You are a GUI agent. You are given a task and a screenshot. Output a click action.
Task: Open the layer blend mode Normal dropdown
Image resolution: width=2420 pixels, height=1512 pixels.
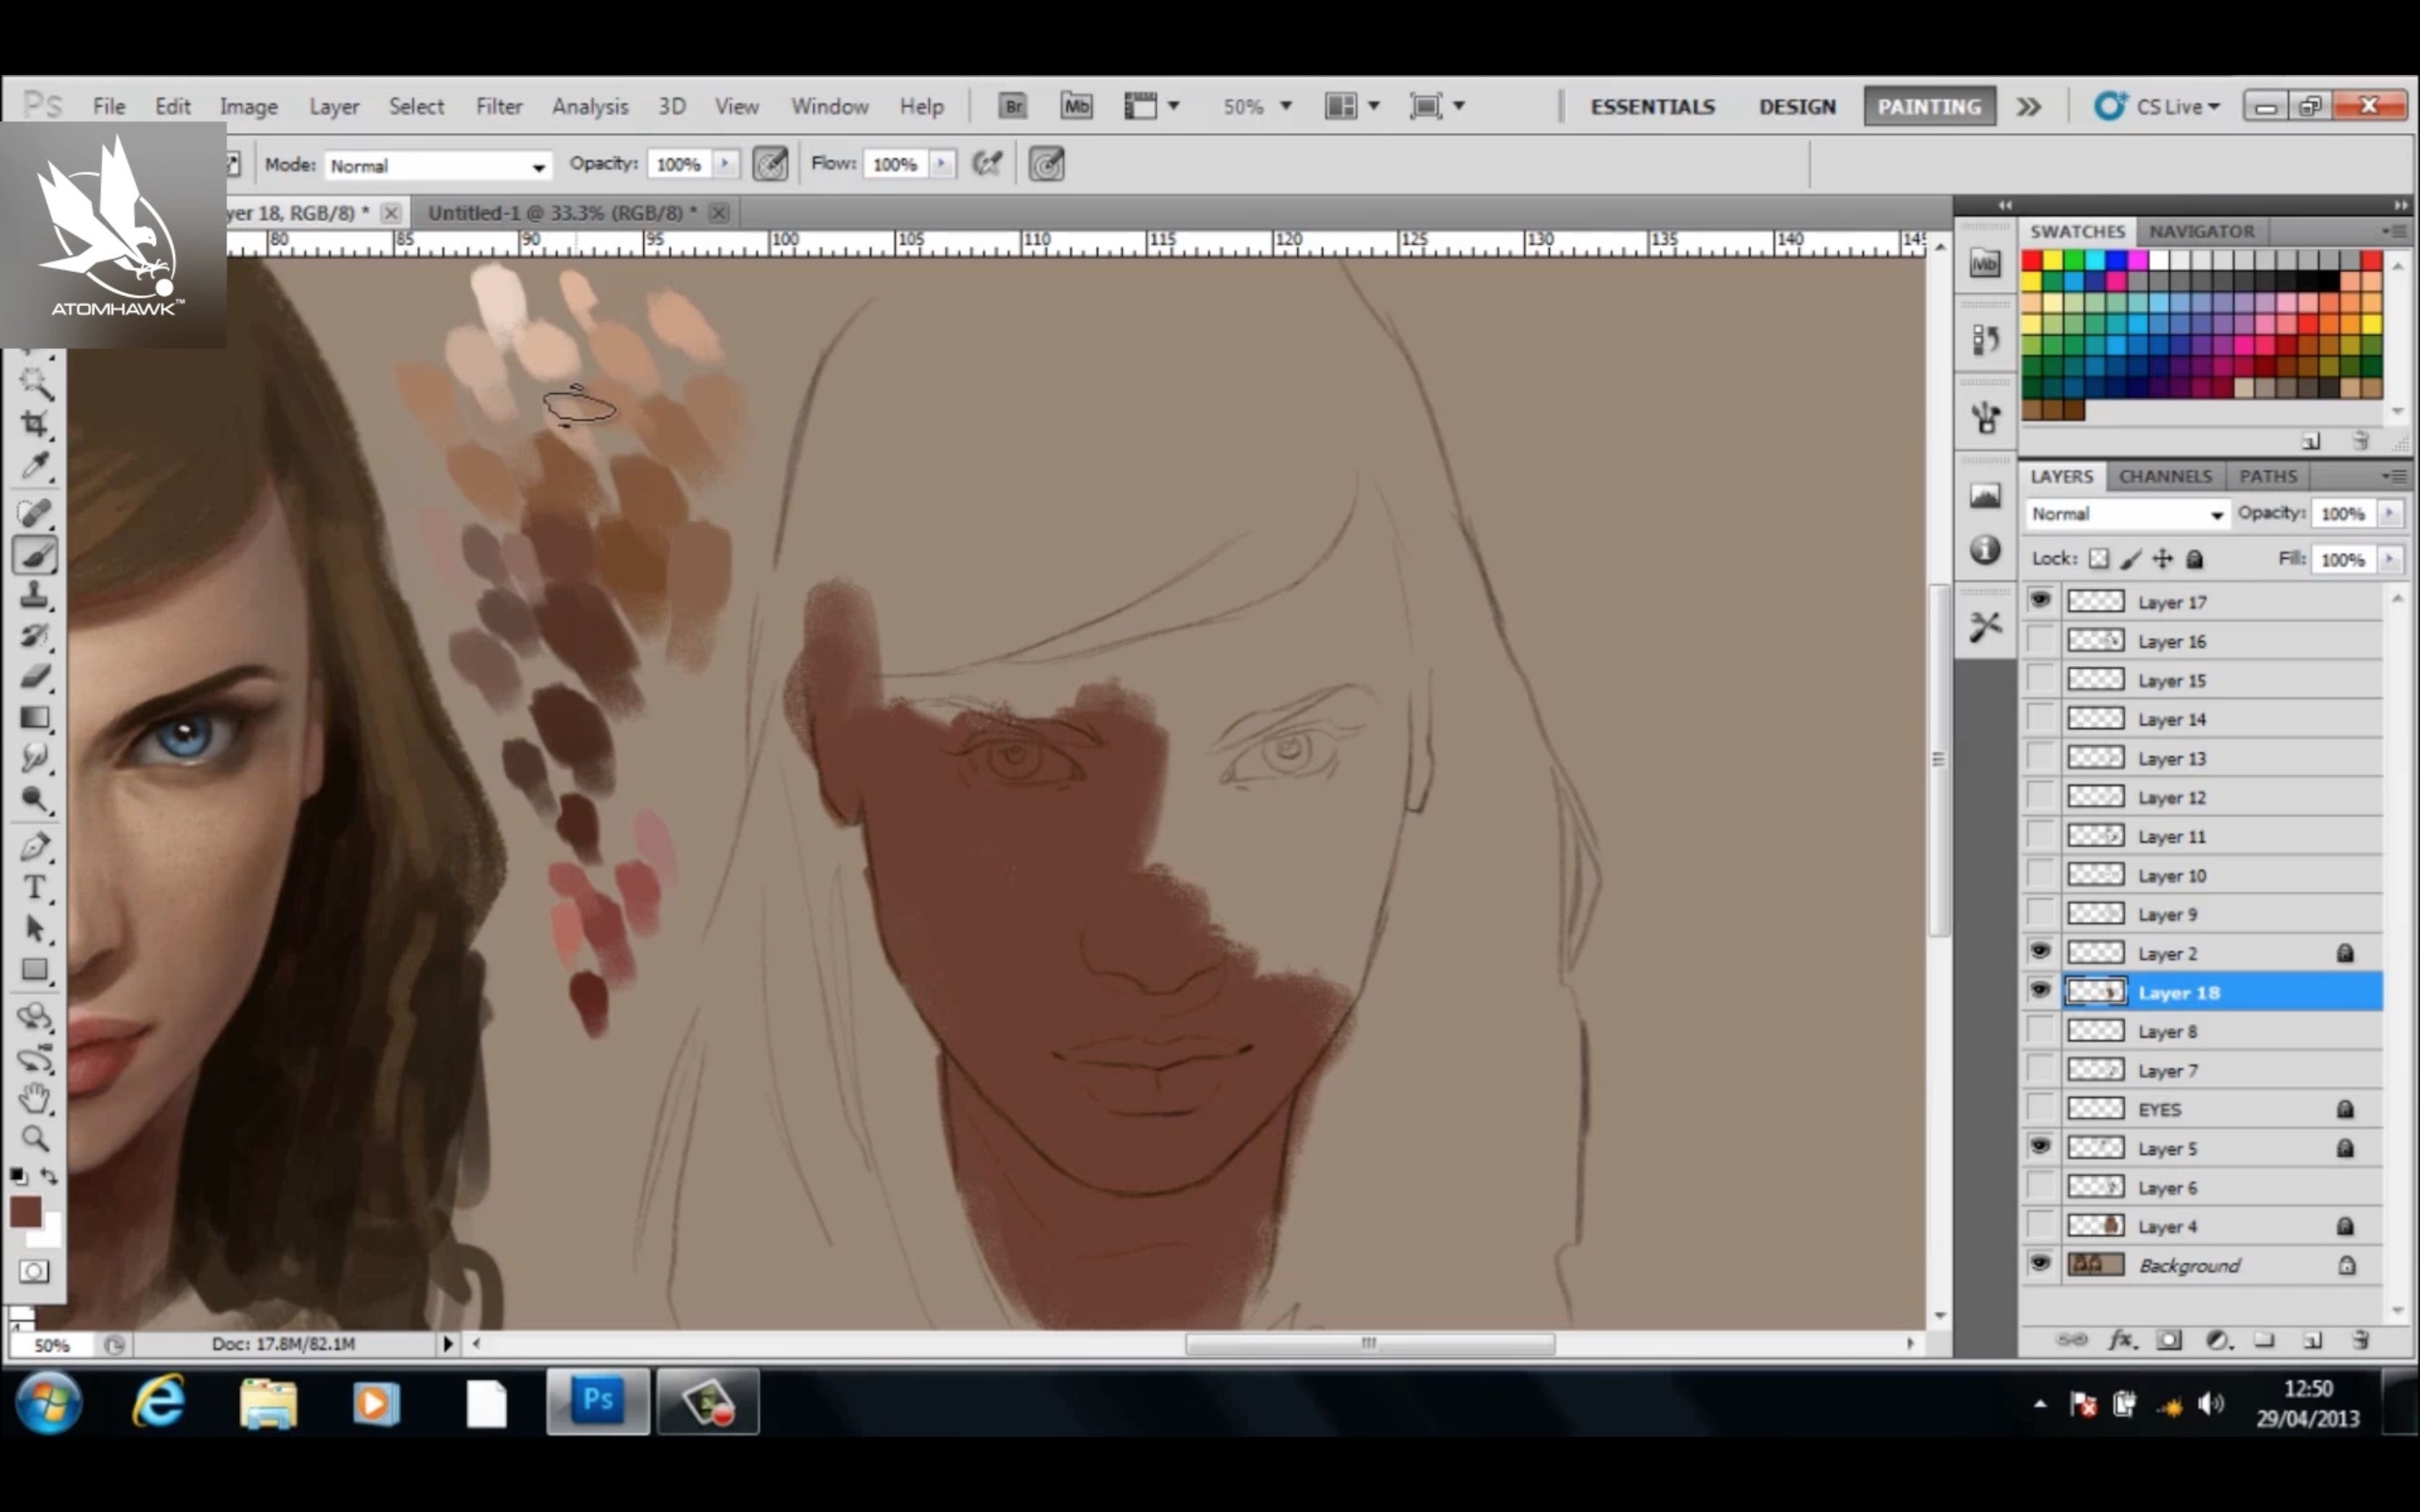(2126, 514)
